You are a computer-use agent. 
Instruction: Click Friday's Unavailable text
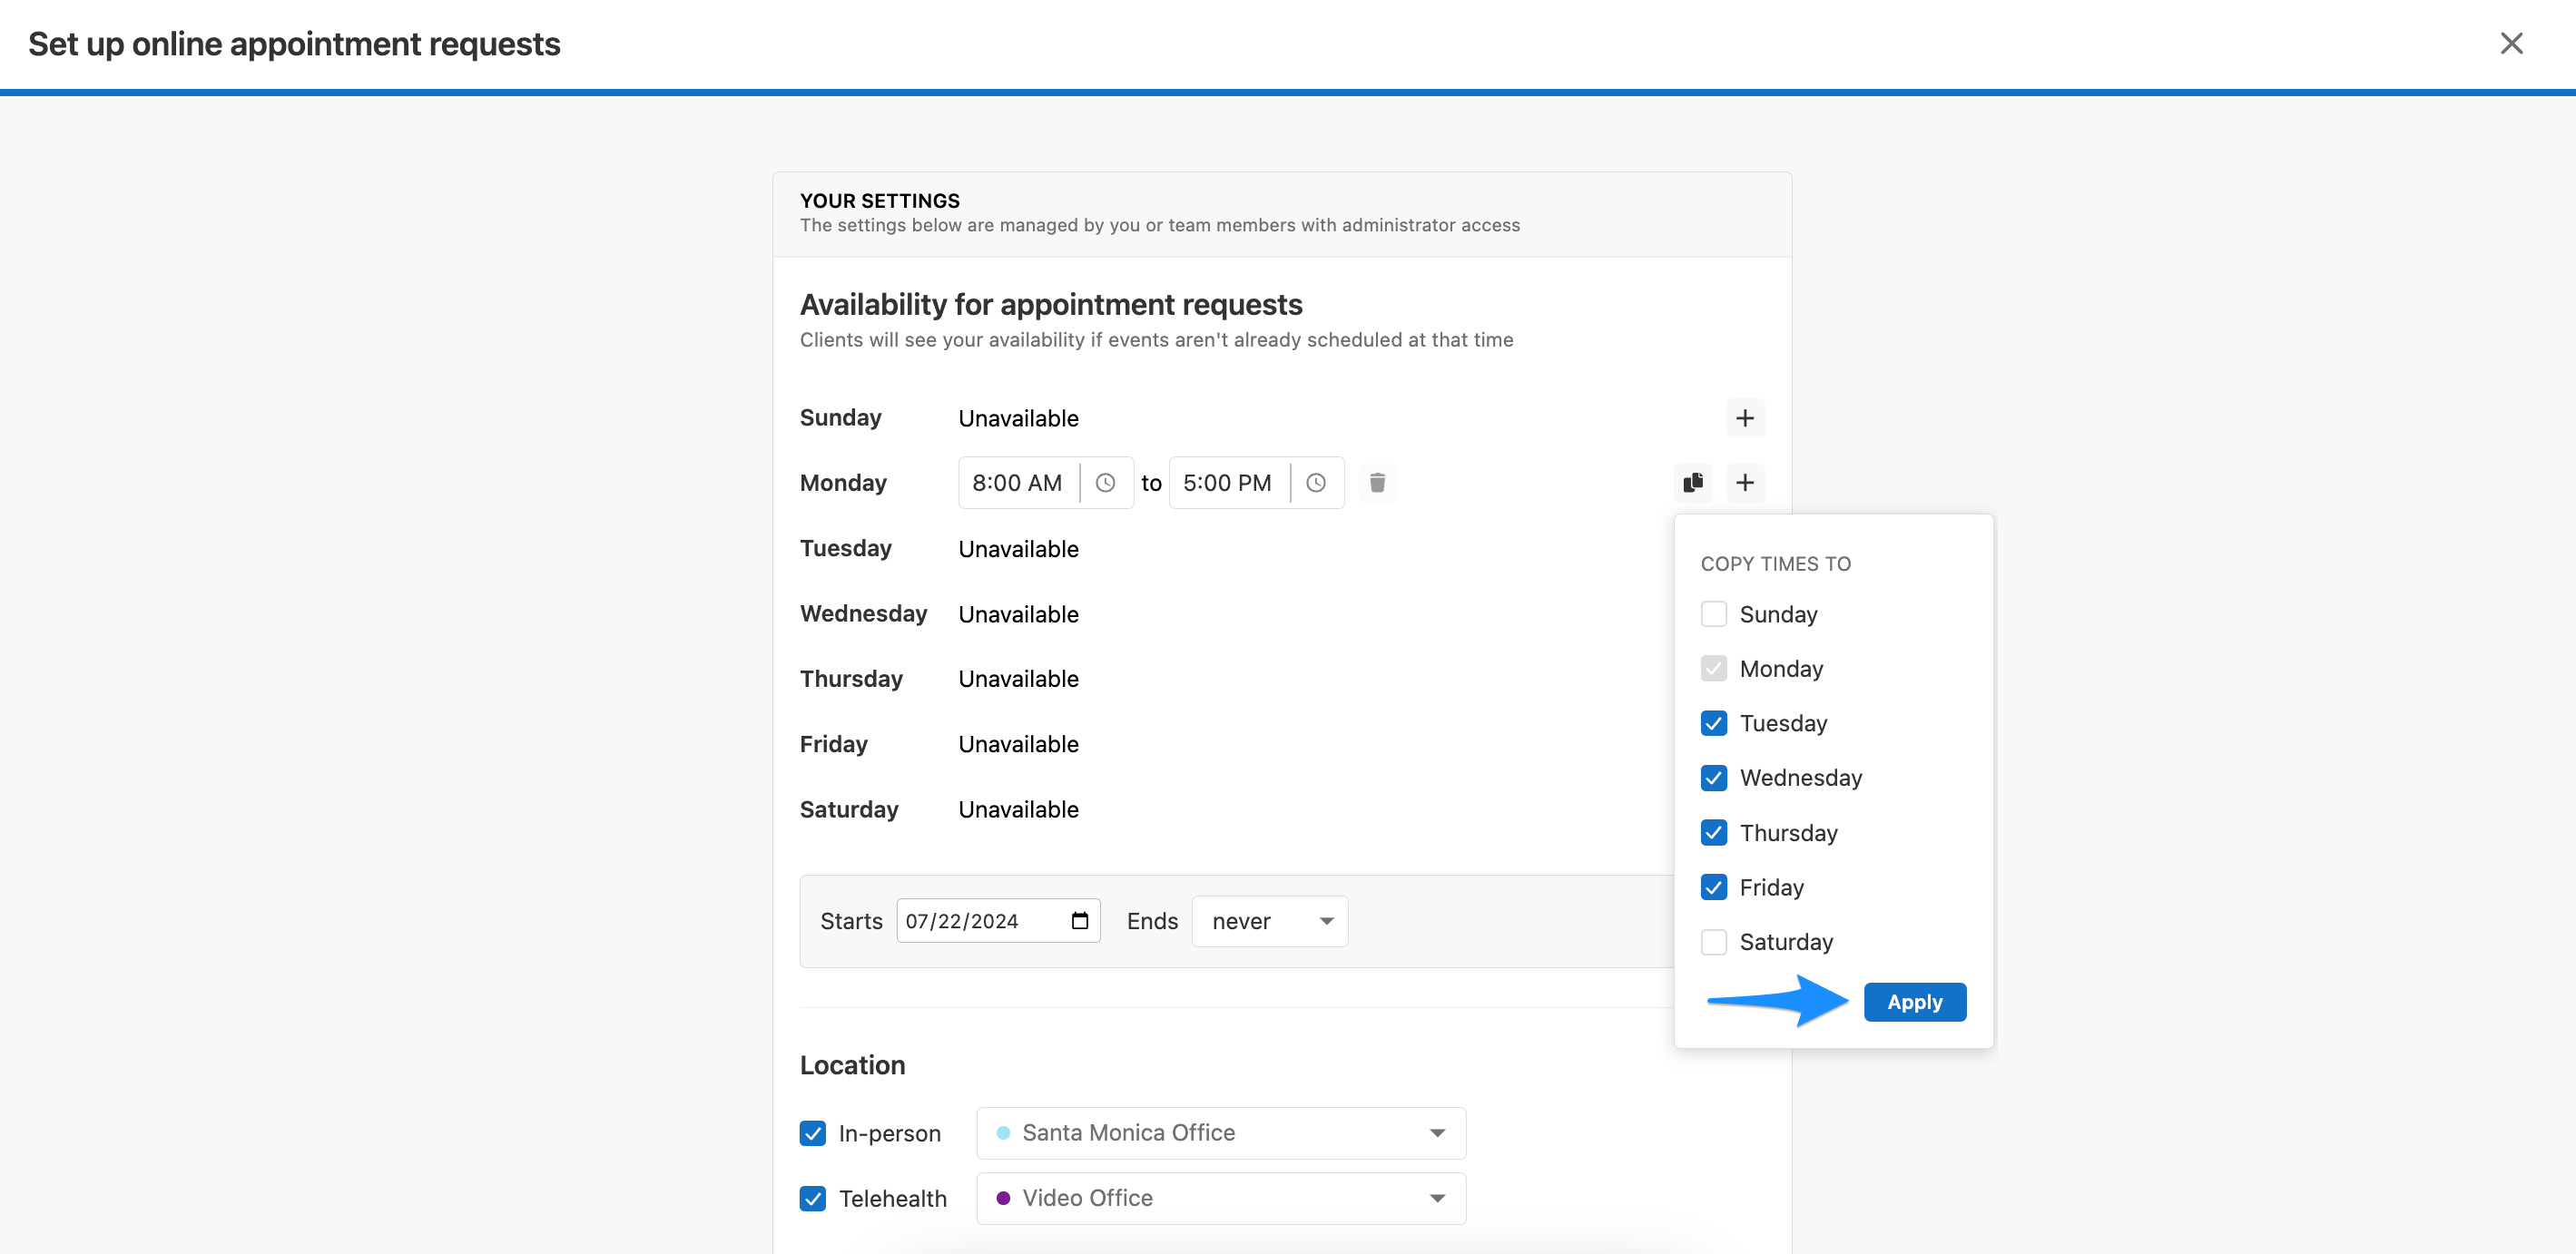pos(1018,744)
